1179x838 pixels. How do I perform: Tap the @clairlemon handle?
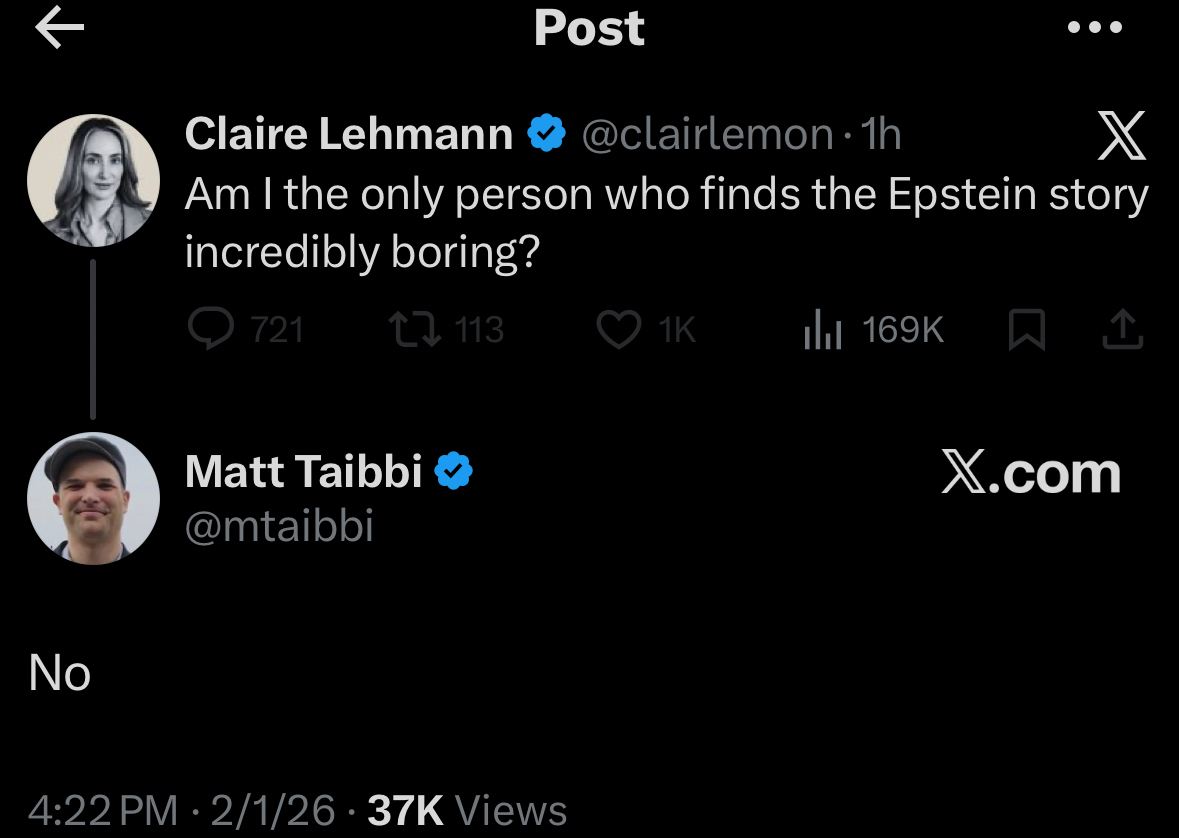(707, 134)
